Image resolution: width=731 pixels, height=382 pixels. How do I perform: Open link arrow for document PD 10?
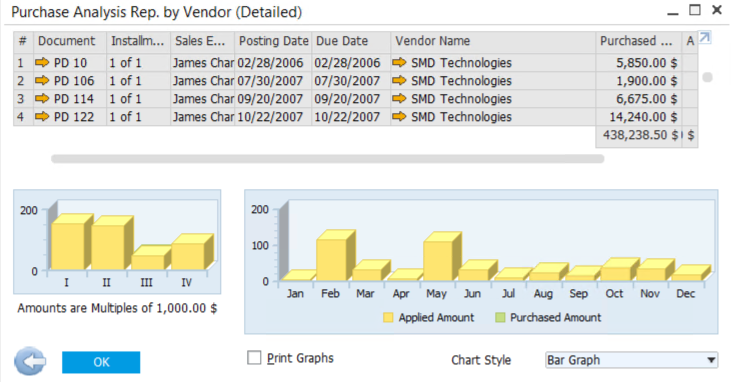pyautogui.click(x=42, y=63)
